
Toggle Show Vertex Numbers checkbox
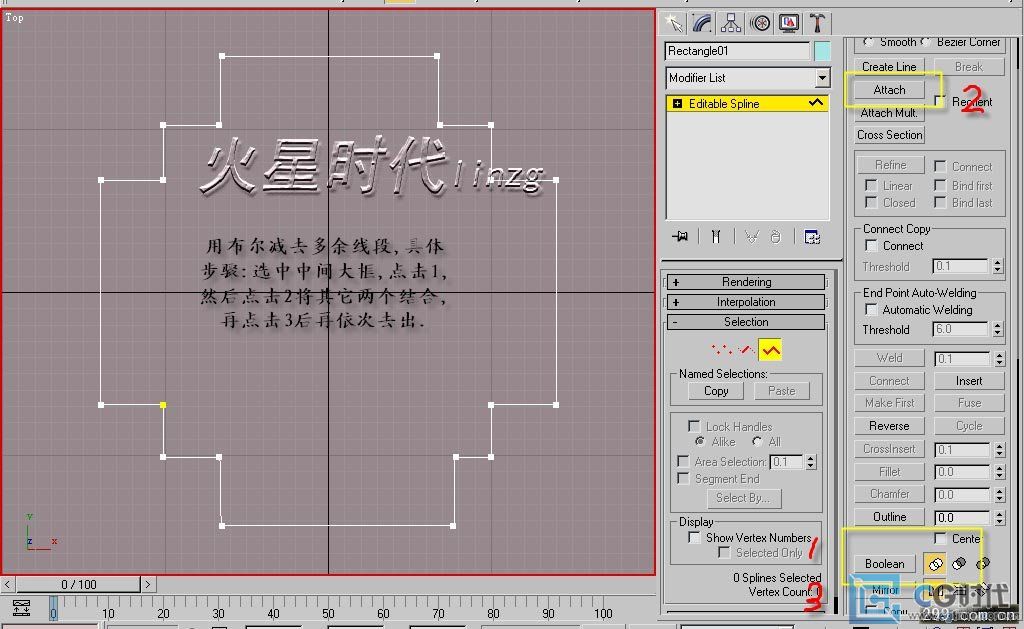[x=694, y=537]
